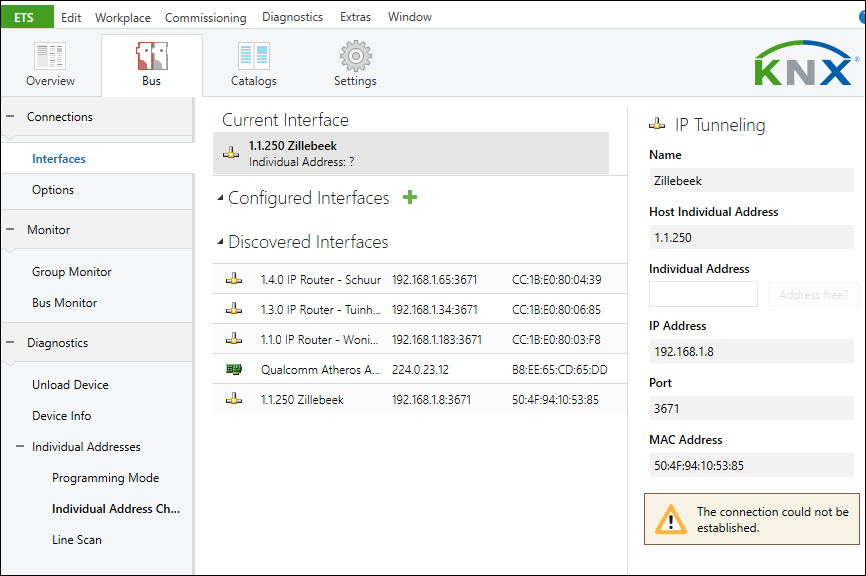
Task: Collapse the Individual Addresses subtree
Action: (x=20, y=446)
